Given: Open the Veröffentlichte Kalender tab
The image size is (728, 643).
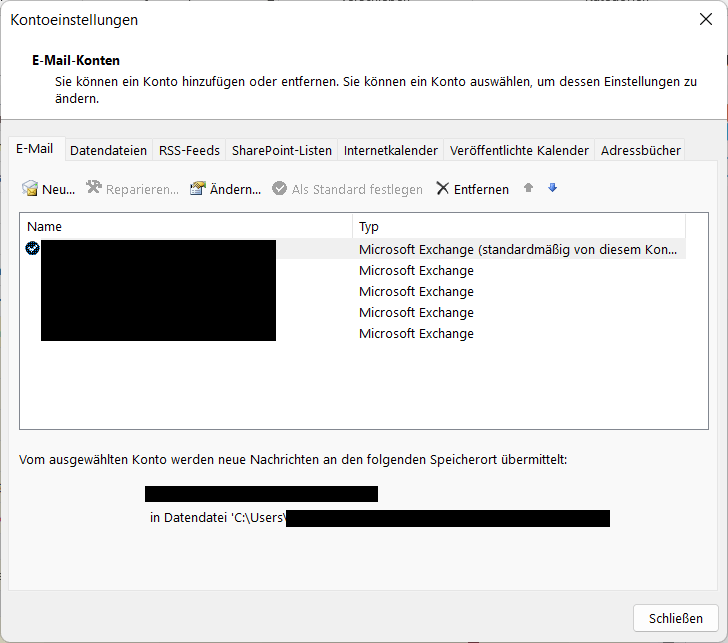Looking at the screenshot, I should (x=519, y=150).
